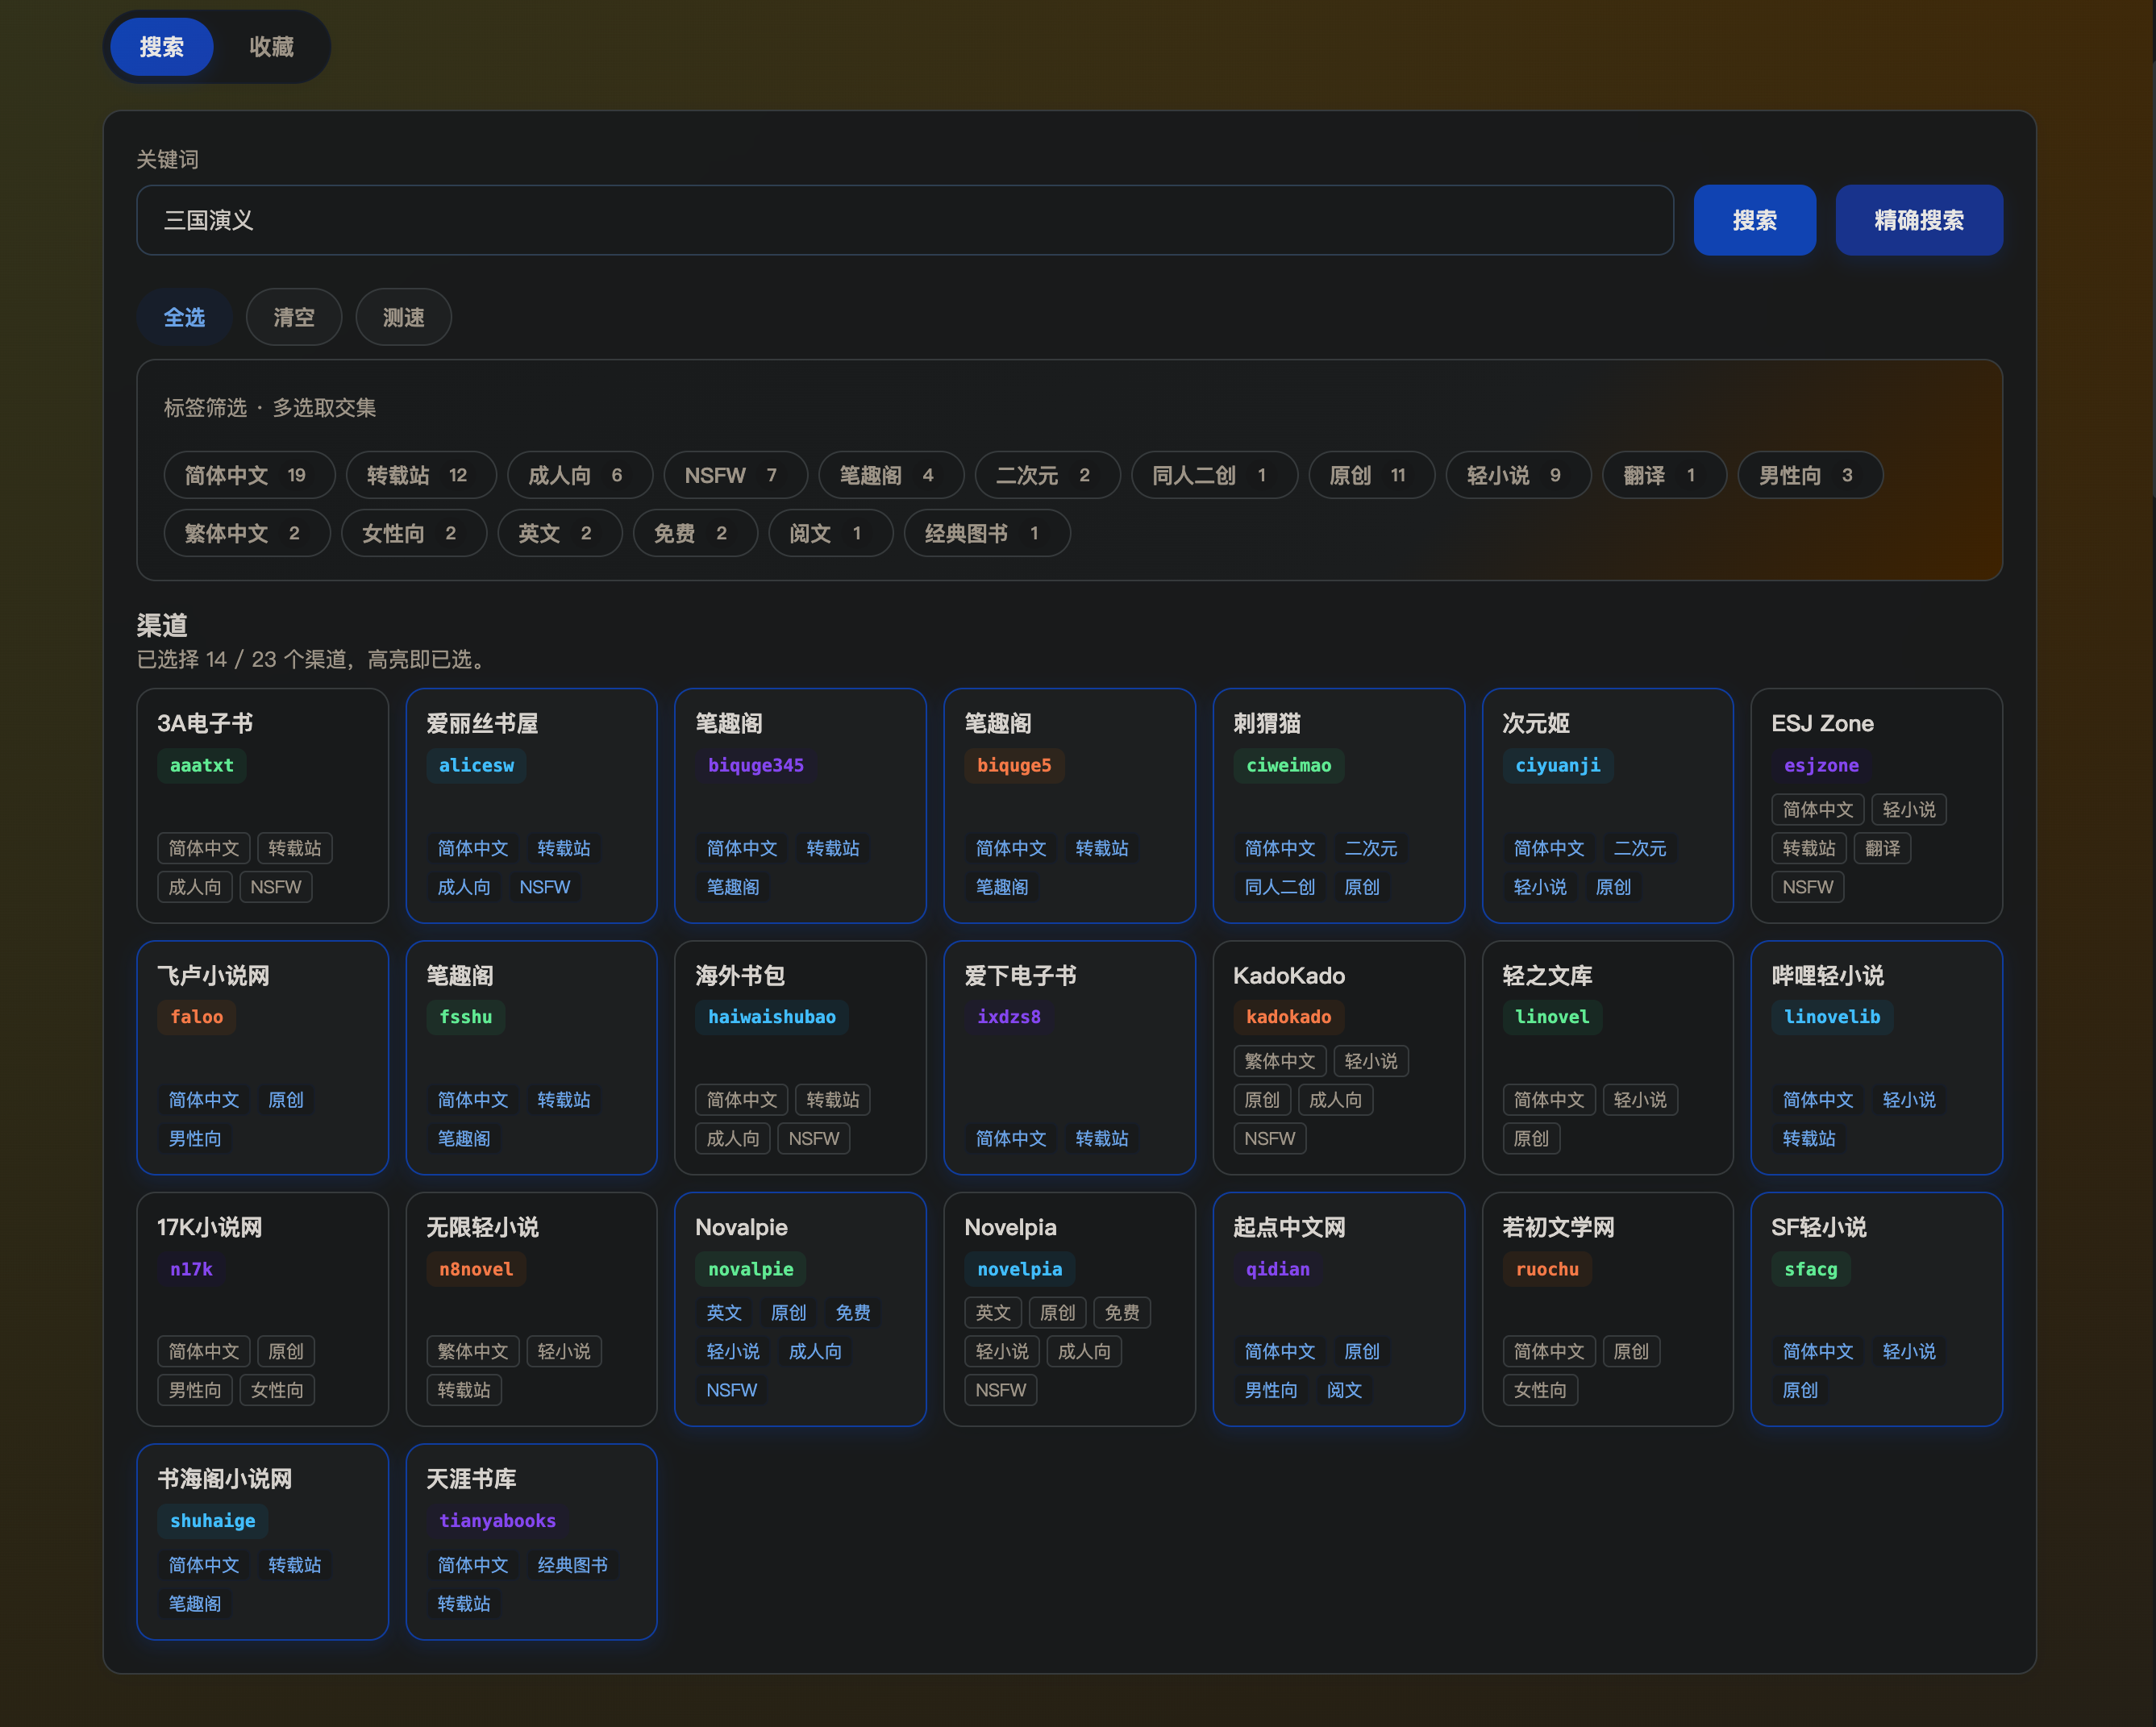Toggle the 轻小说 filter tag

(x=1517, y=475)
